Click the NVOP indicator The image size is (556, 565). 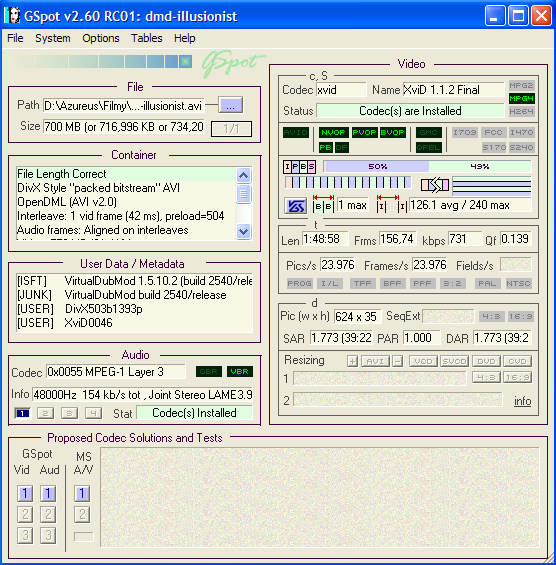click(333, 133)
